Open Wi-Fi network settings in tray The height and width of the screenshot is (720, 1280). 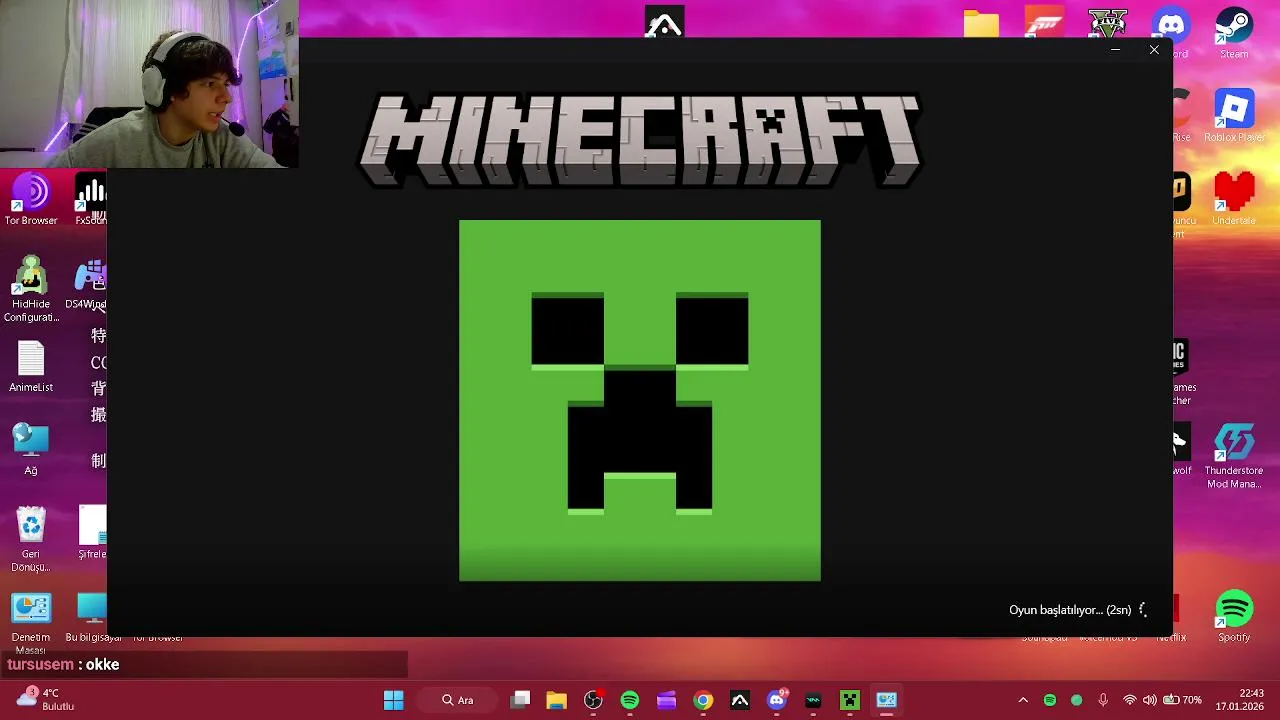point(1130,700)
